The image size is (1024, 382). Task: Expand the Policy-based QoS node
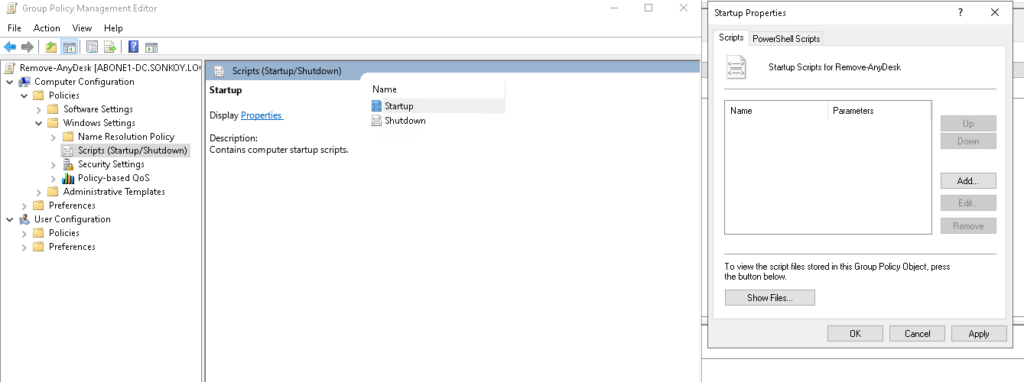point(53,178)
